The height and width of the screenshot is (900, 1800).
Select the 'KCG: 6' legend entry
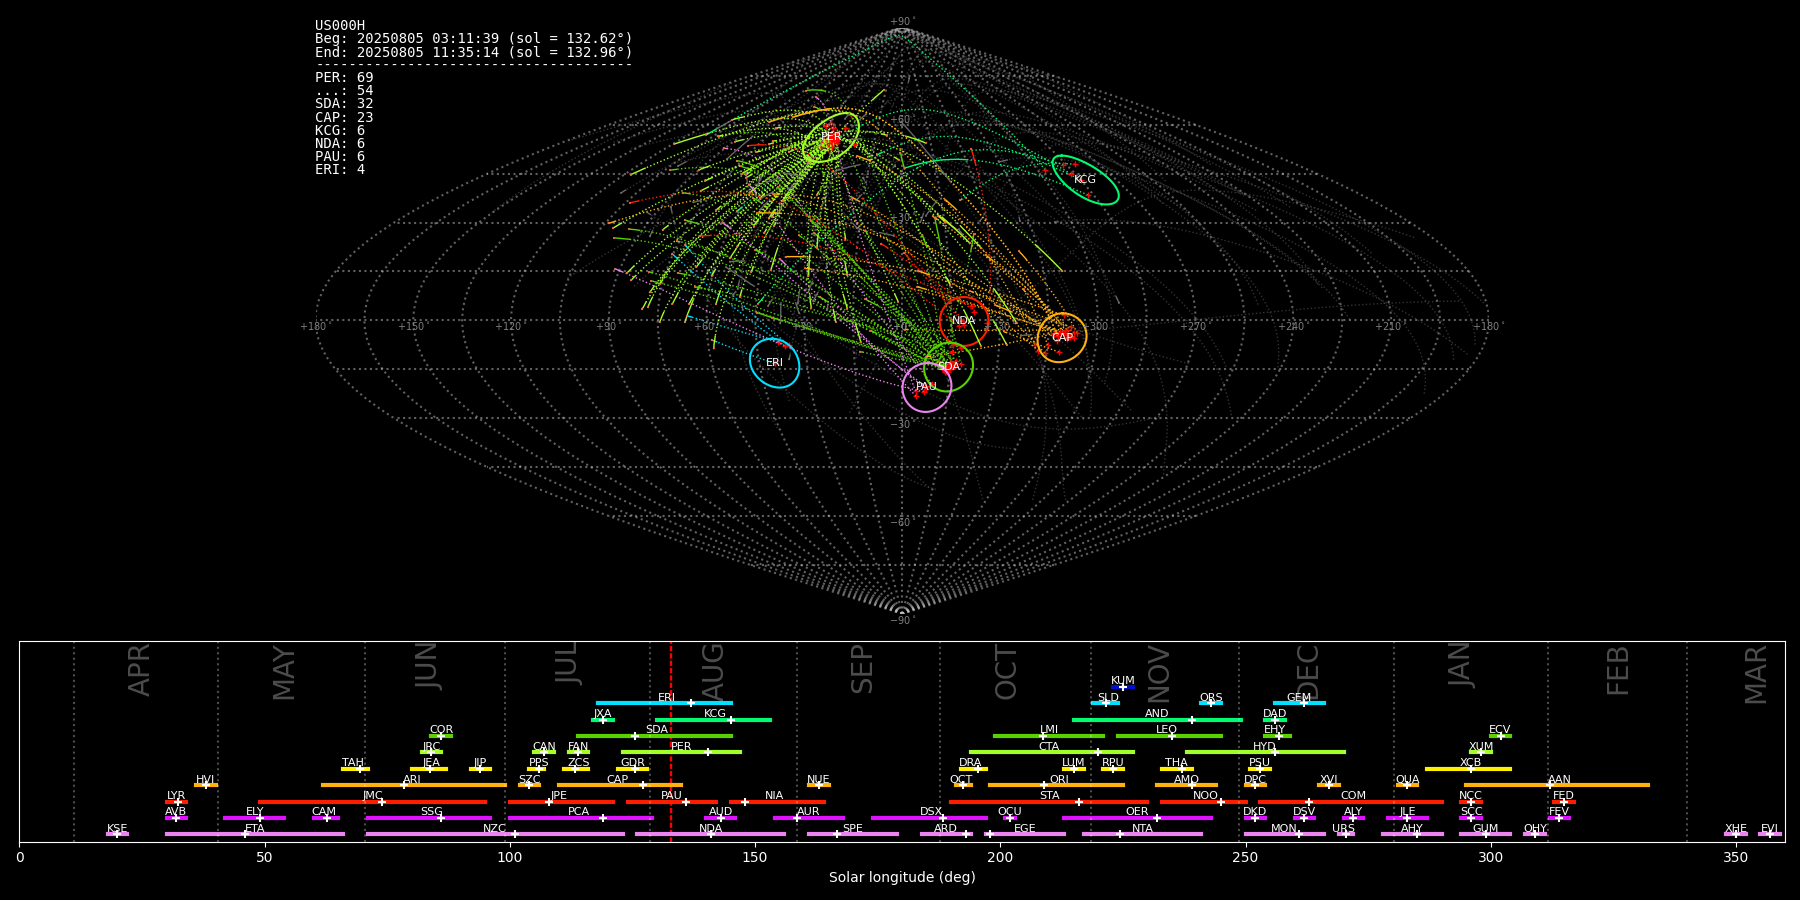(340, 130)
